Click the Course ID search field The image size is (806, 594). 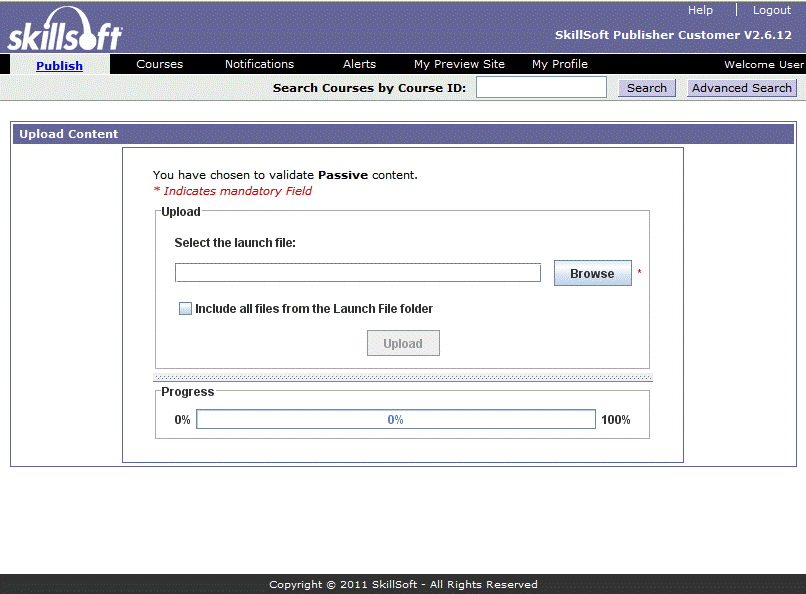coord(540,87)
